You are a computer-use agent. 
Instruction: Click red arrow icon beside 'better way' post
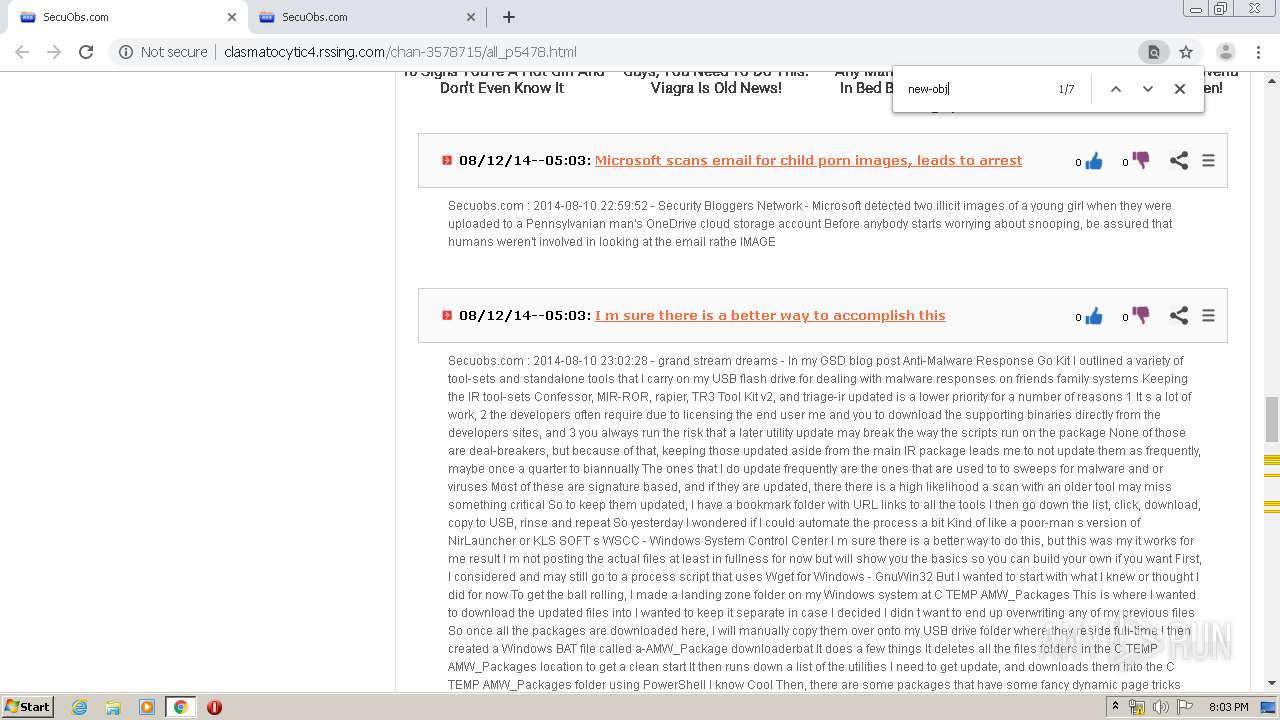click(x=447, y=315)
